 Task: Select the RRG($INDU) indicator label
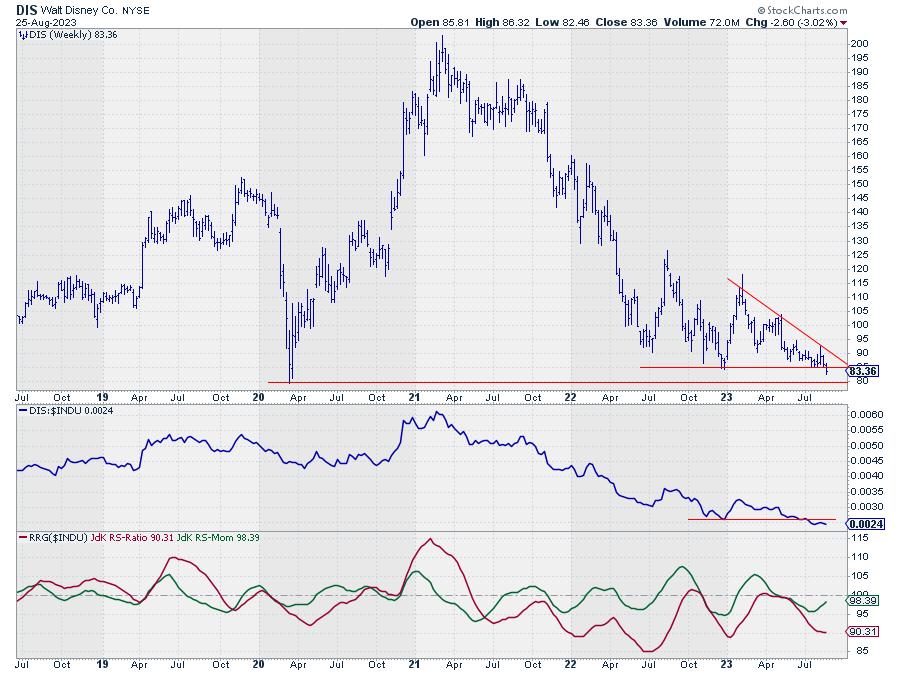click(x=53, y=540)
